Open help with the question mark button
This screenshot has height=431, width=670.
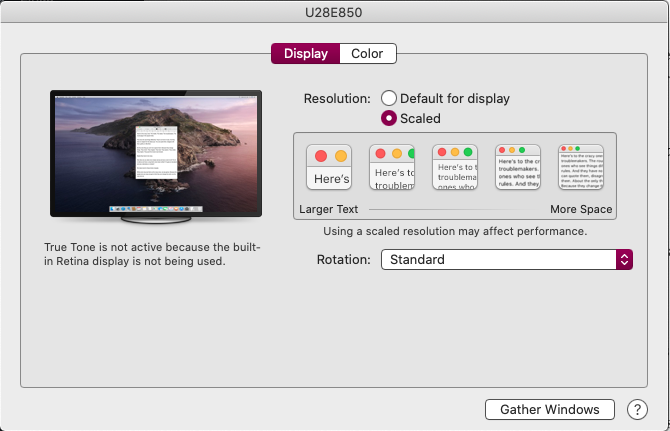pos(637,410)
